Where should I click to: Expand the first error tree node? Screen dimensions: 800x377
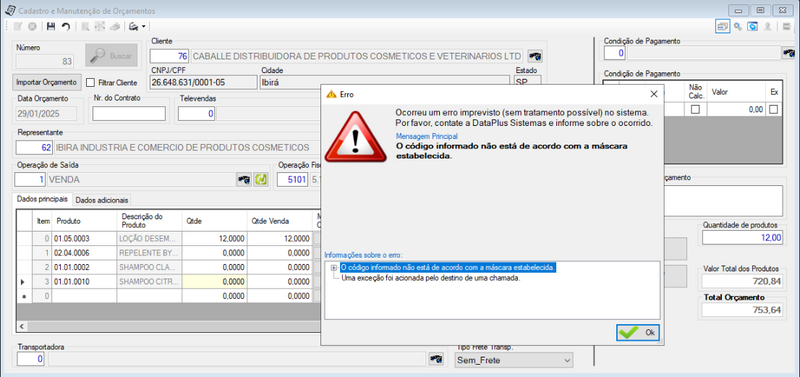point(334,267)
